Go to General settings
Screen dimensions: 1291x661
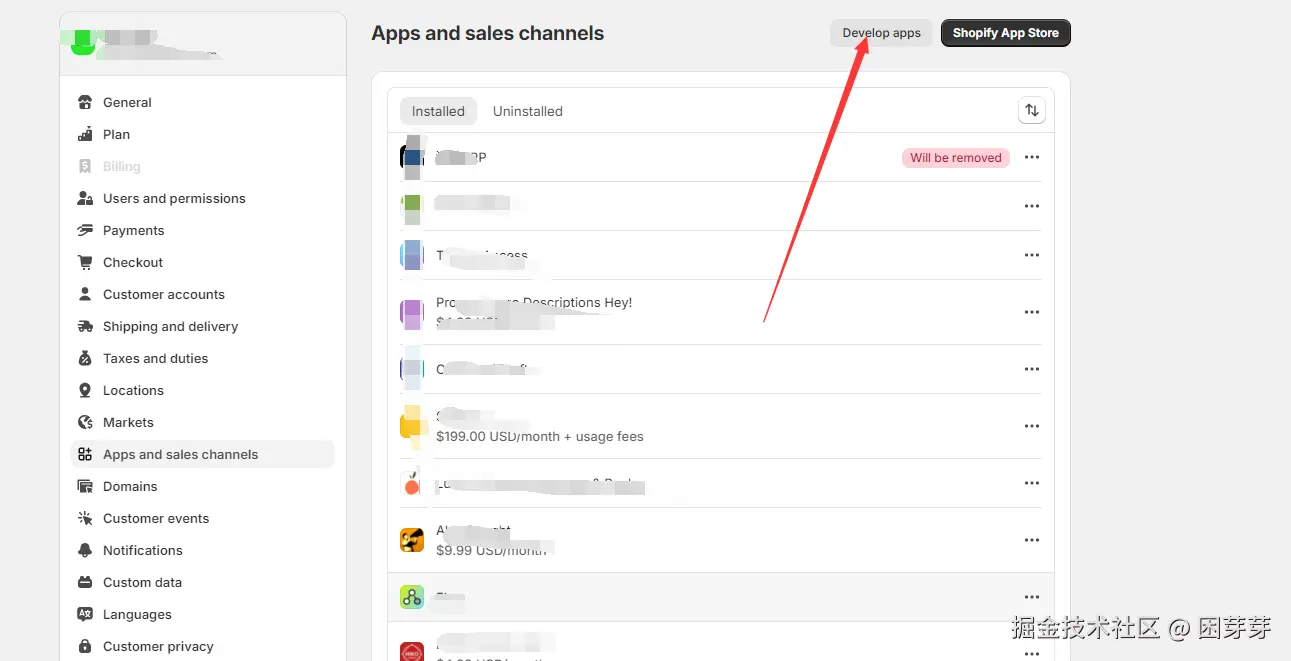pos(203,102)
